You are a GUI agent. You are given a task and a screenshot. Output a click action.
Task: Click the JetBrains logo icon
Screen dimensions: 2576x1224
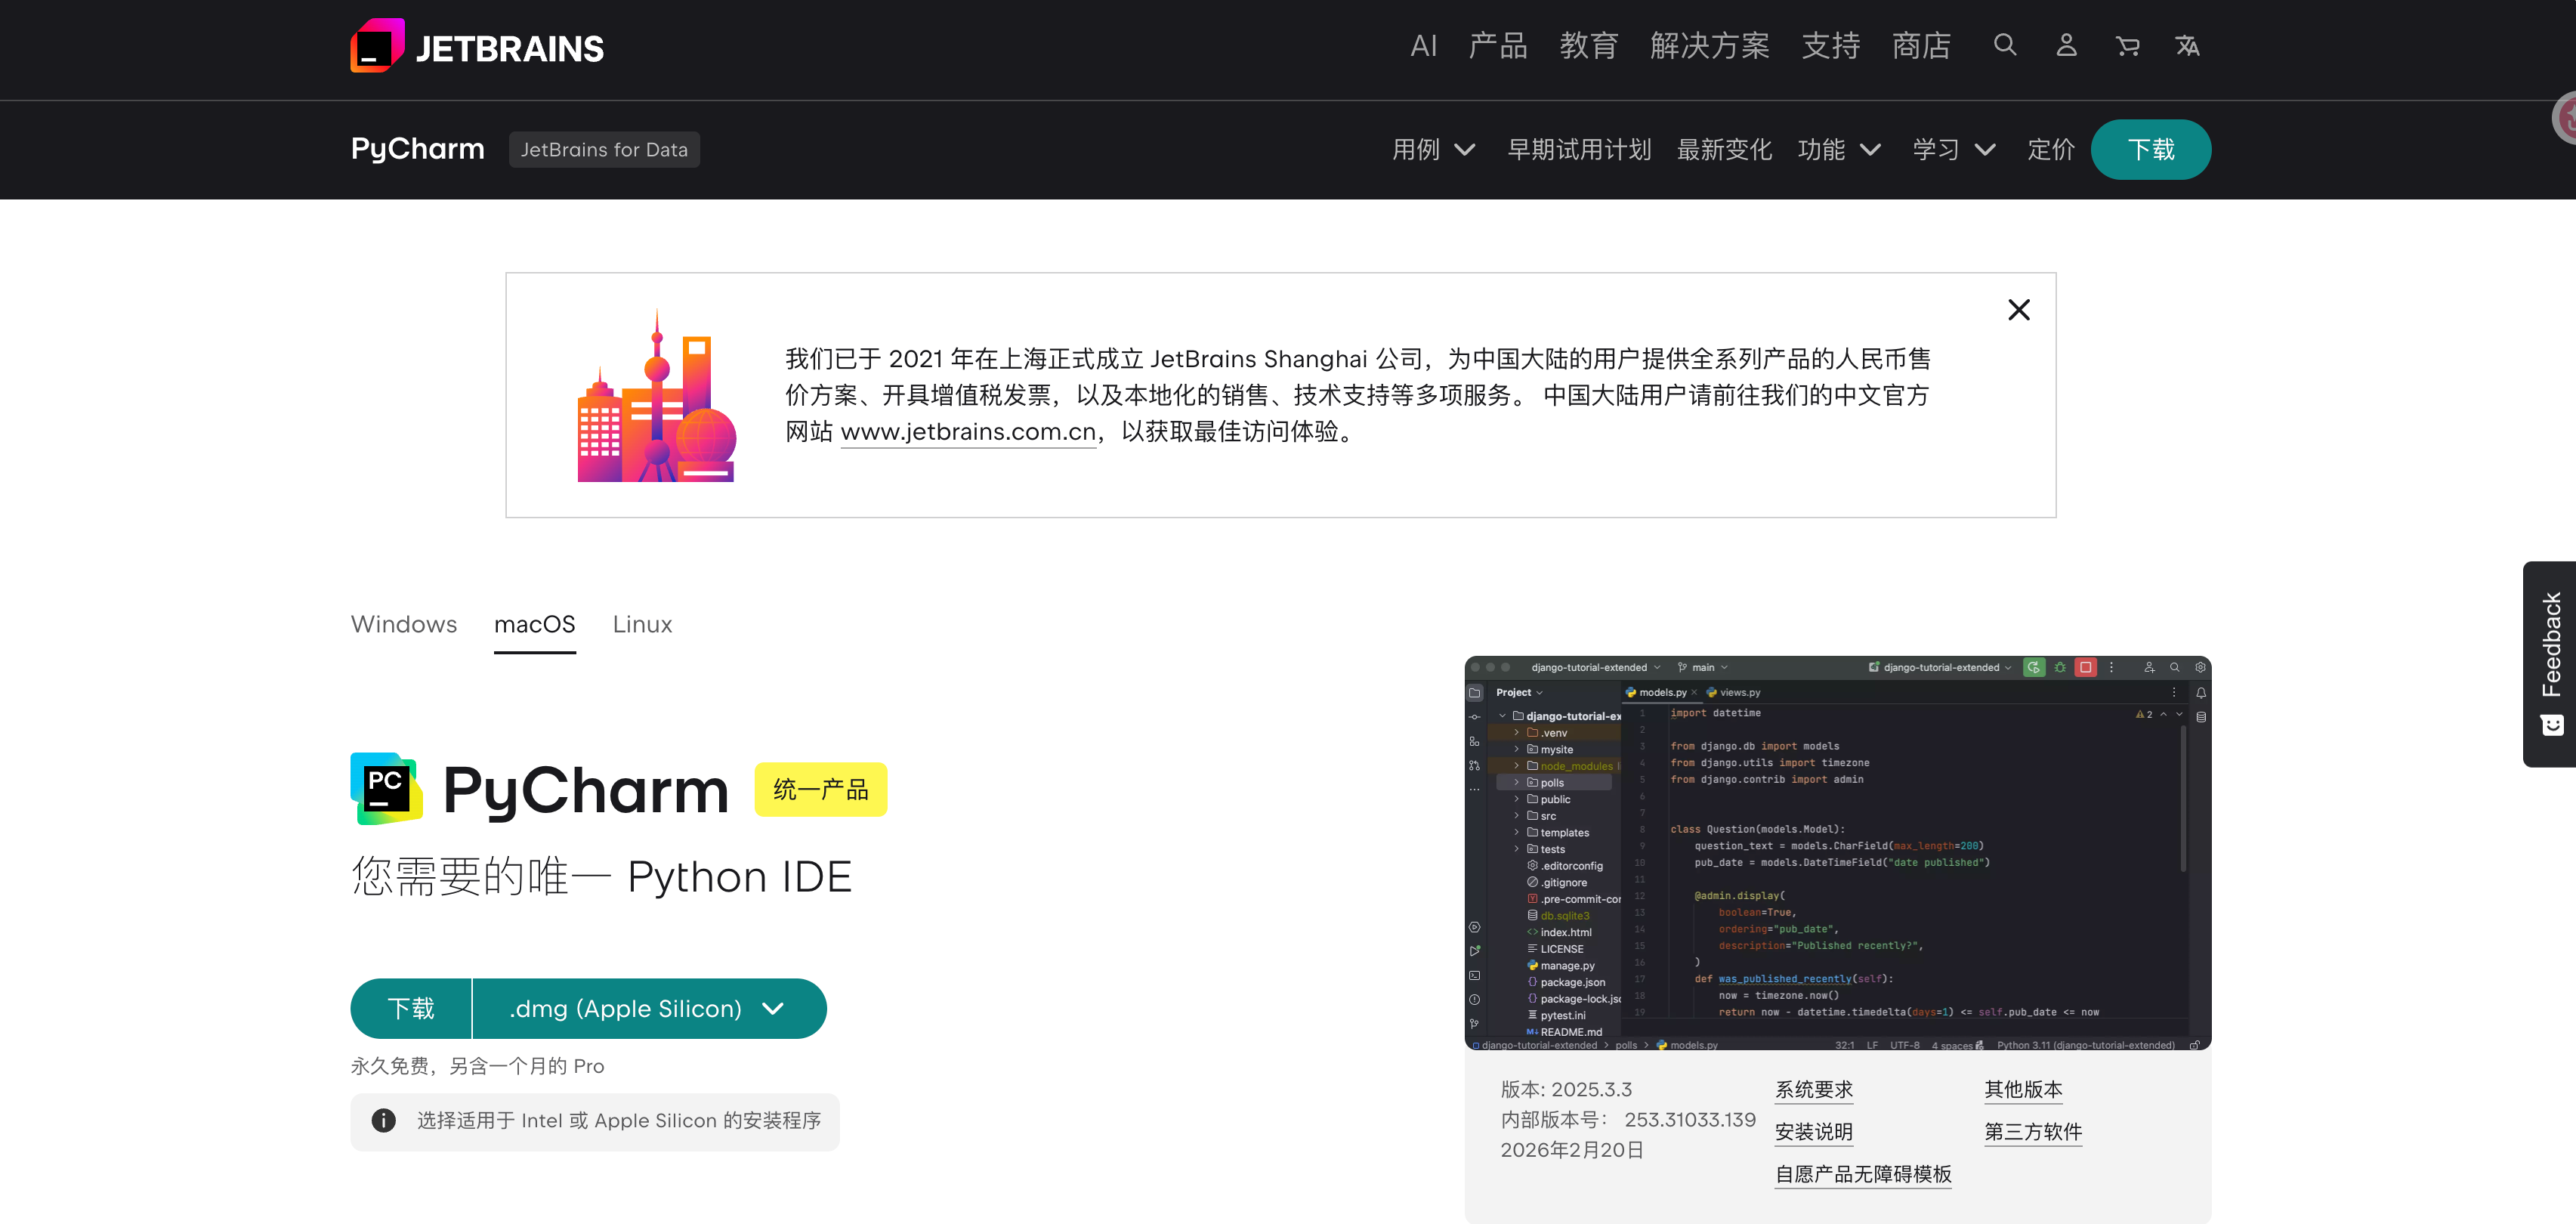pos(377,46)
